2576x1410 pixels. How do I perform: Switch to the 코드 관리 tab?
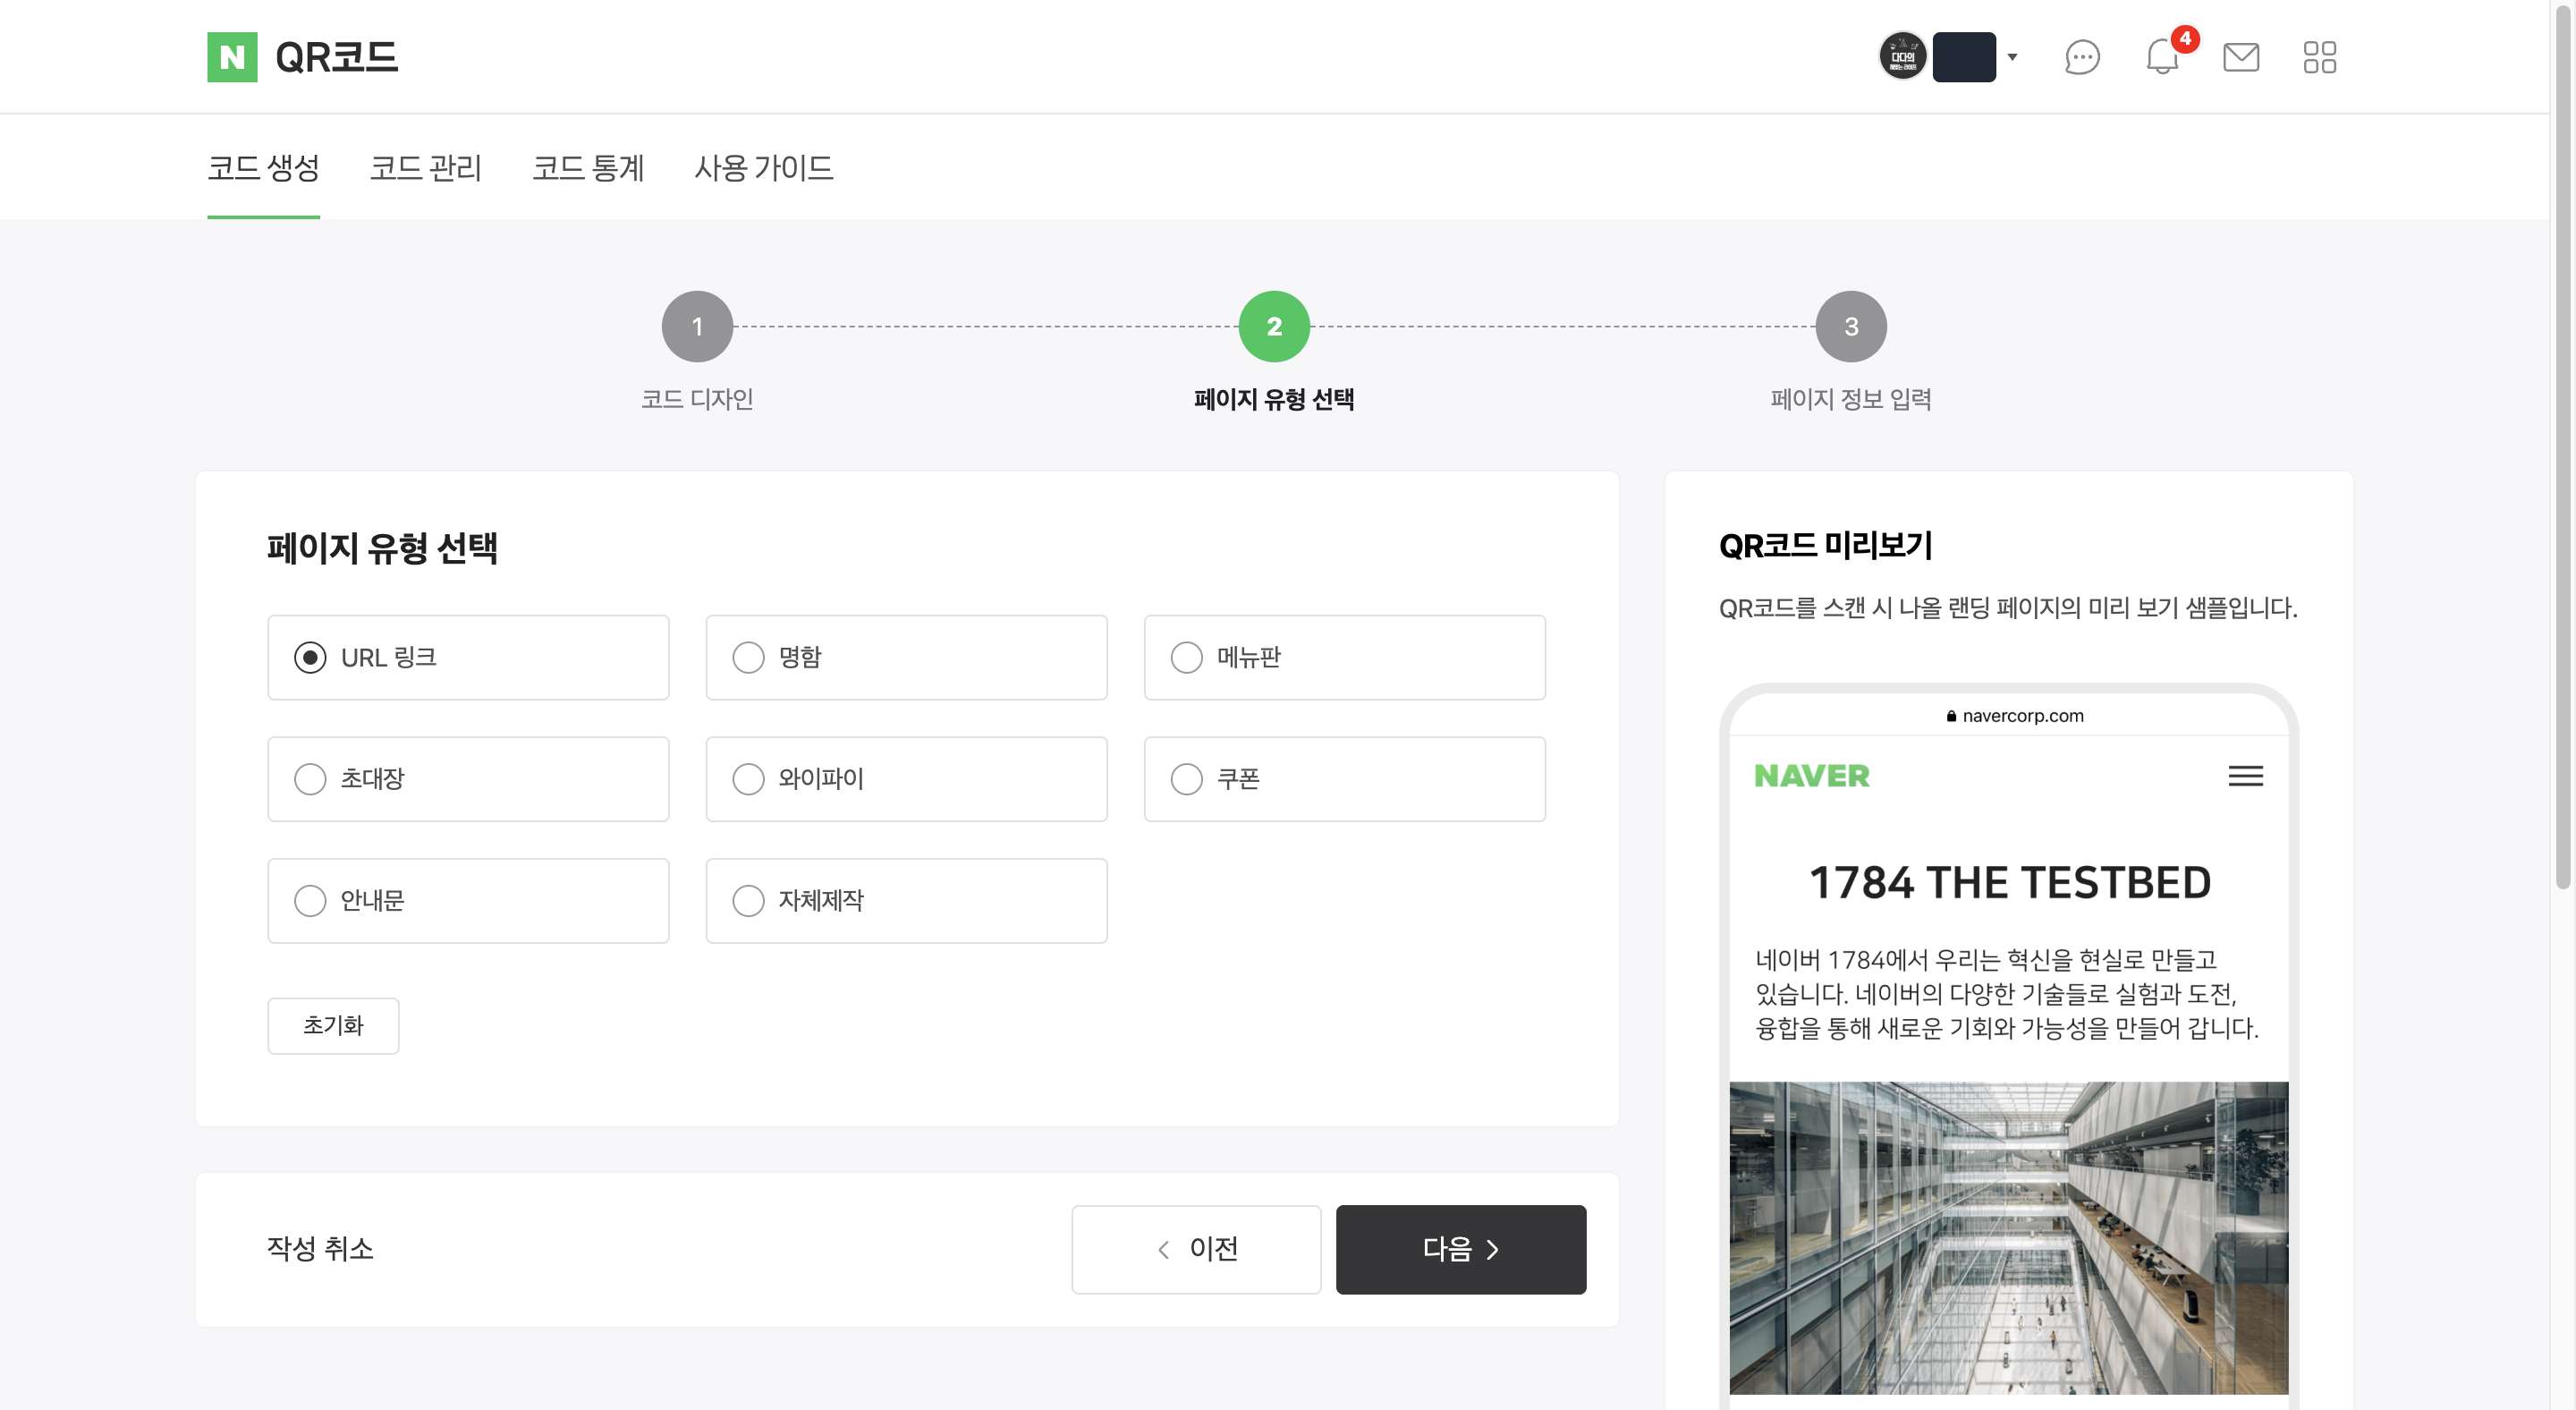pos(426,167)
